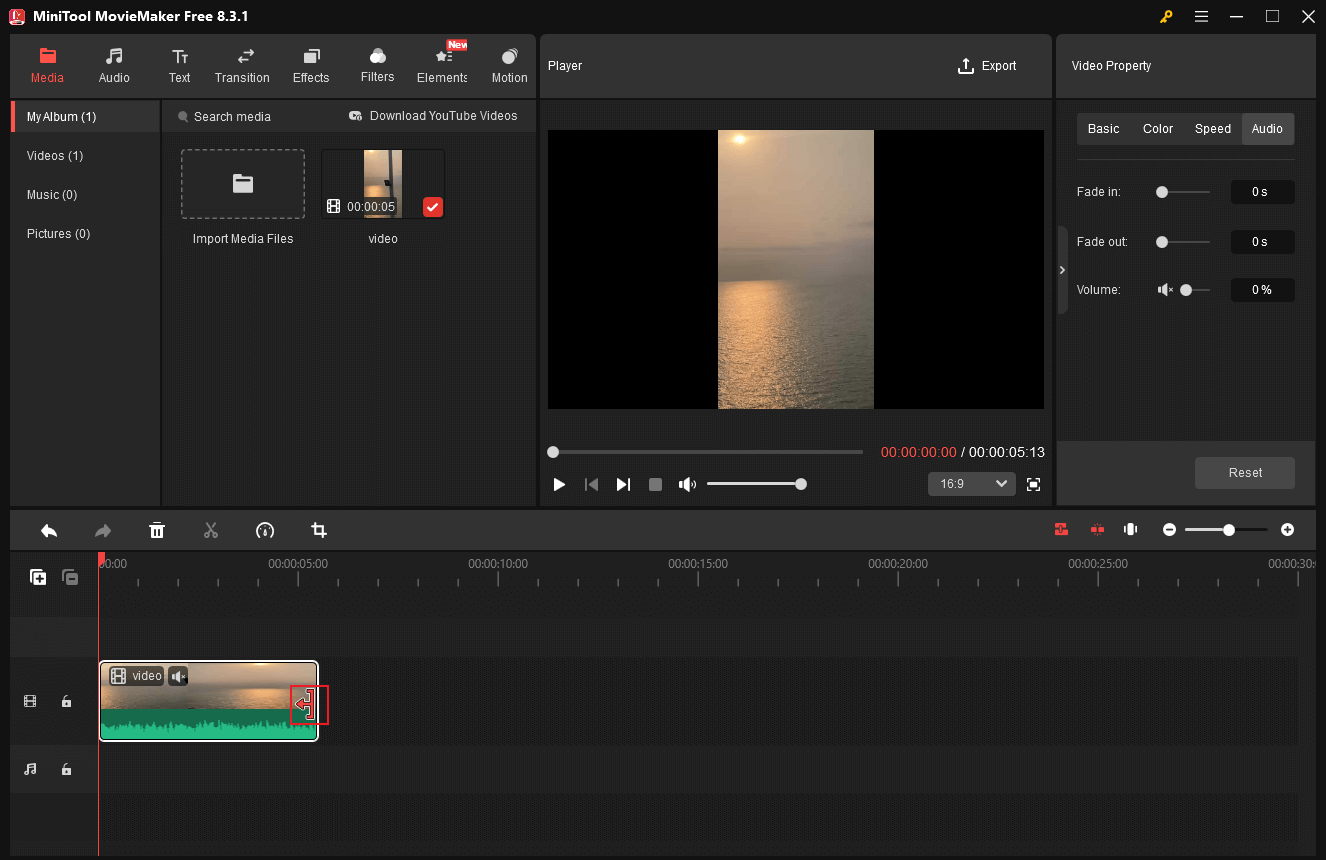Collapse the Video Property panel chevron

[1062, 269]
